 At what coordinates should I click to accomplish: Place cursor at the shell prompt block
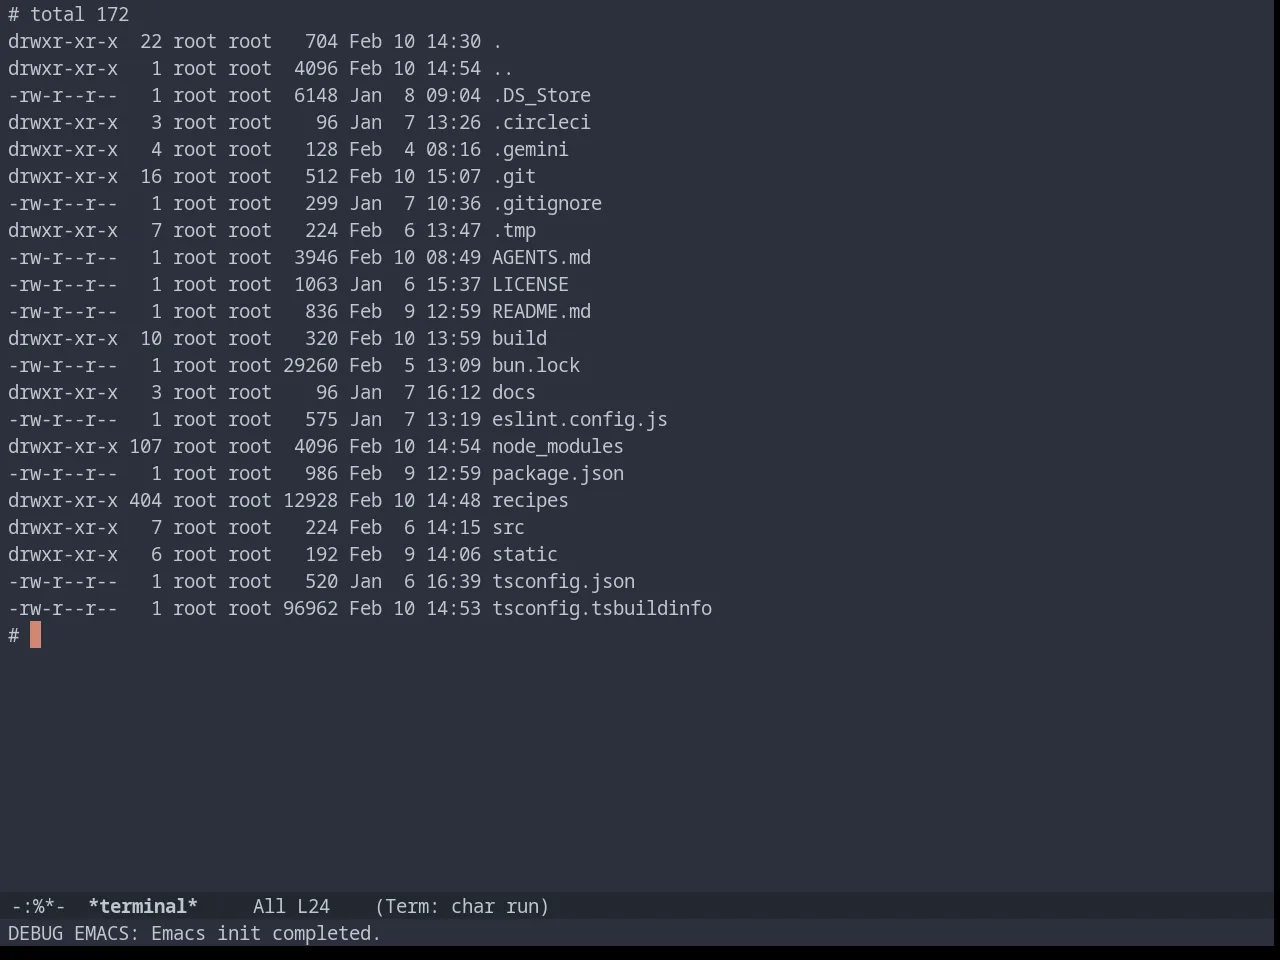[35, 635]
